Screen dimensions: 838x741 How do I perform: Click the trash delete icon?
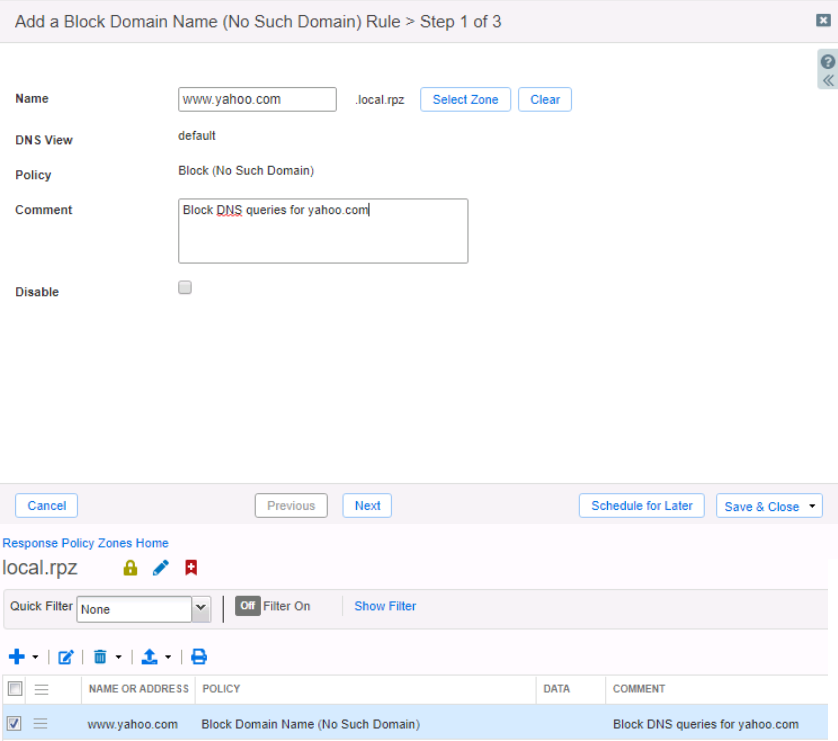coord(100,657)
